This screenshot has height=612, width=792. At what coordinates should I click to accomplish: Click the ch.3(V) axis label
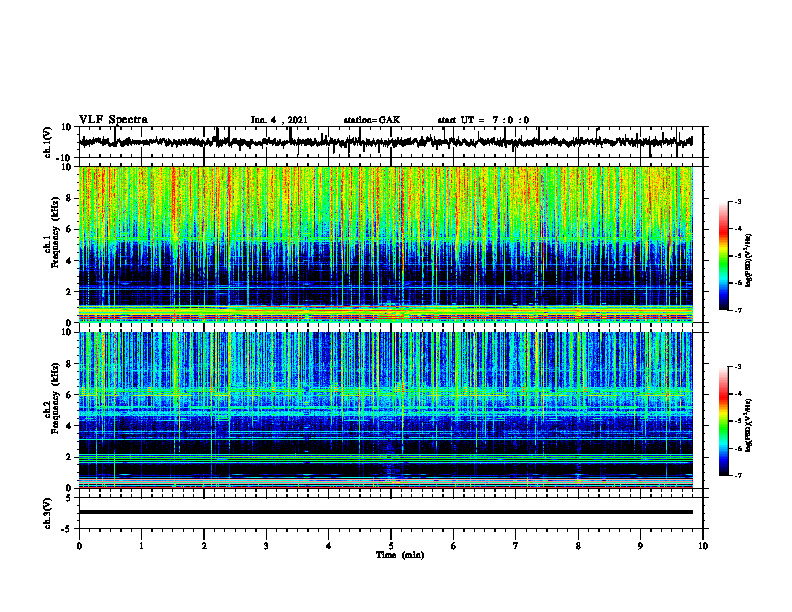(x=48, y=513)
